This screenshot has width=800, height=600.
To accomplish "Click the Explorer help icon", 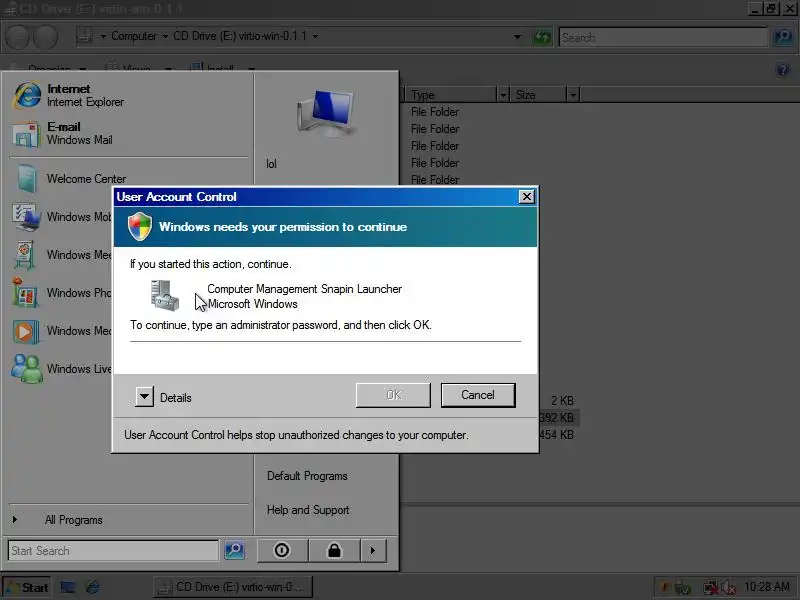I will [783, 69].
